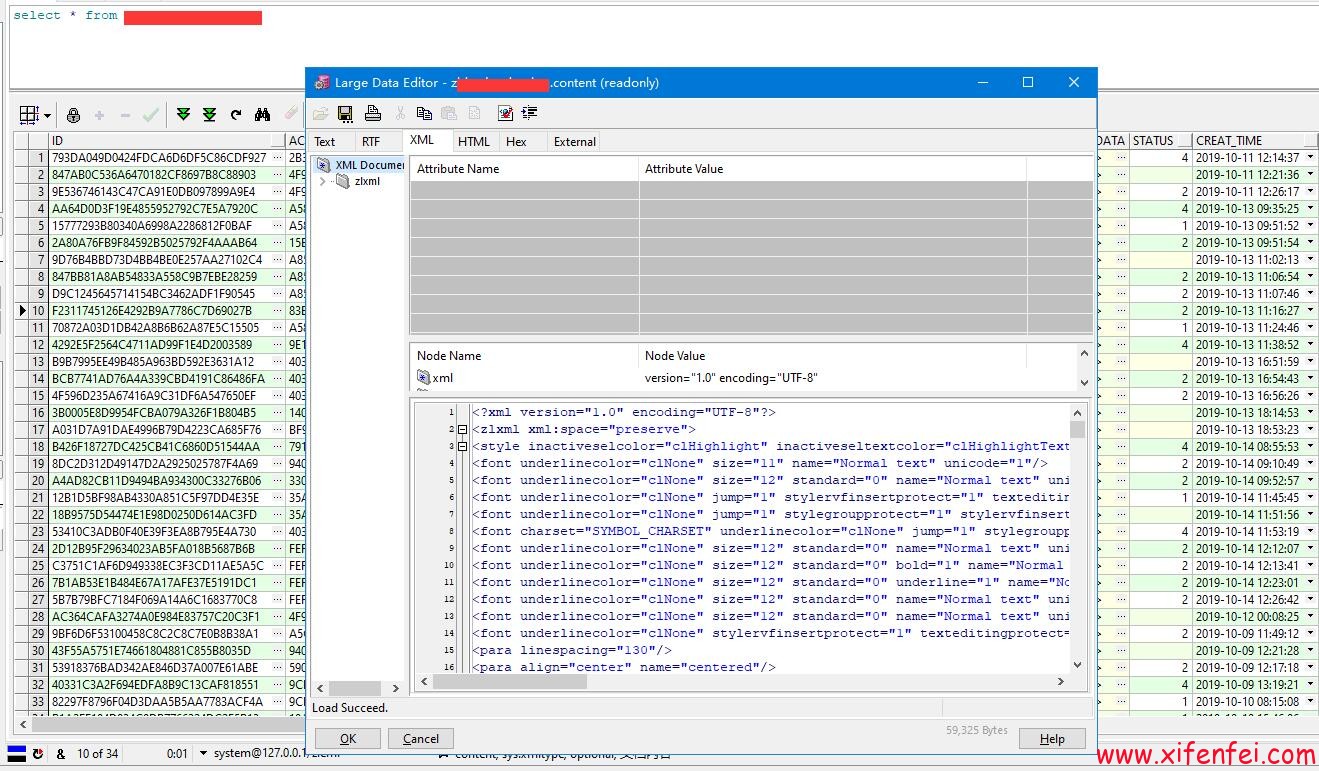Open date dropdown for 2019-10-11 12:14:37
The image size is (1319, 771).
tap(1310, 158)
